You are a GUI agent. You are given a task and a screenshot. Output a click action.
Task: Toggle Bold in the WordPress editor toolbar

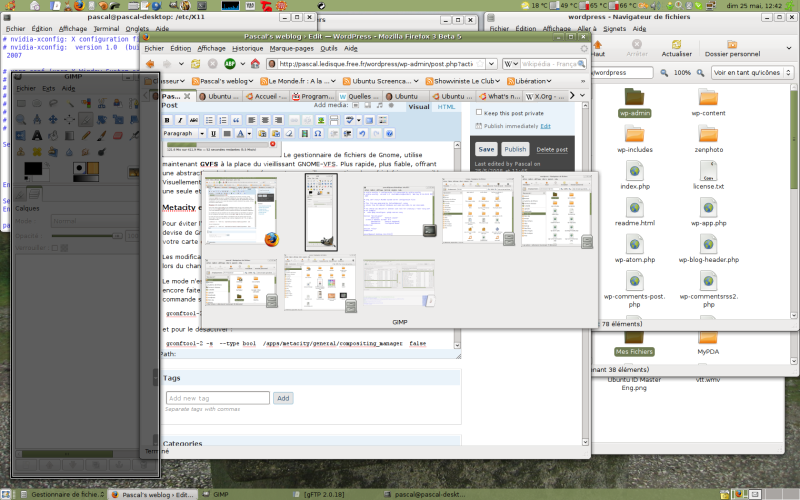click(167, 120)
